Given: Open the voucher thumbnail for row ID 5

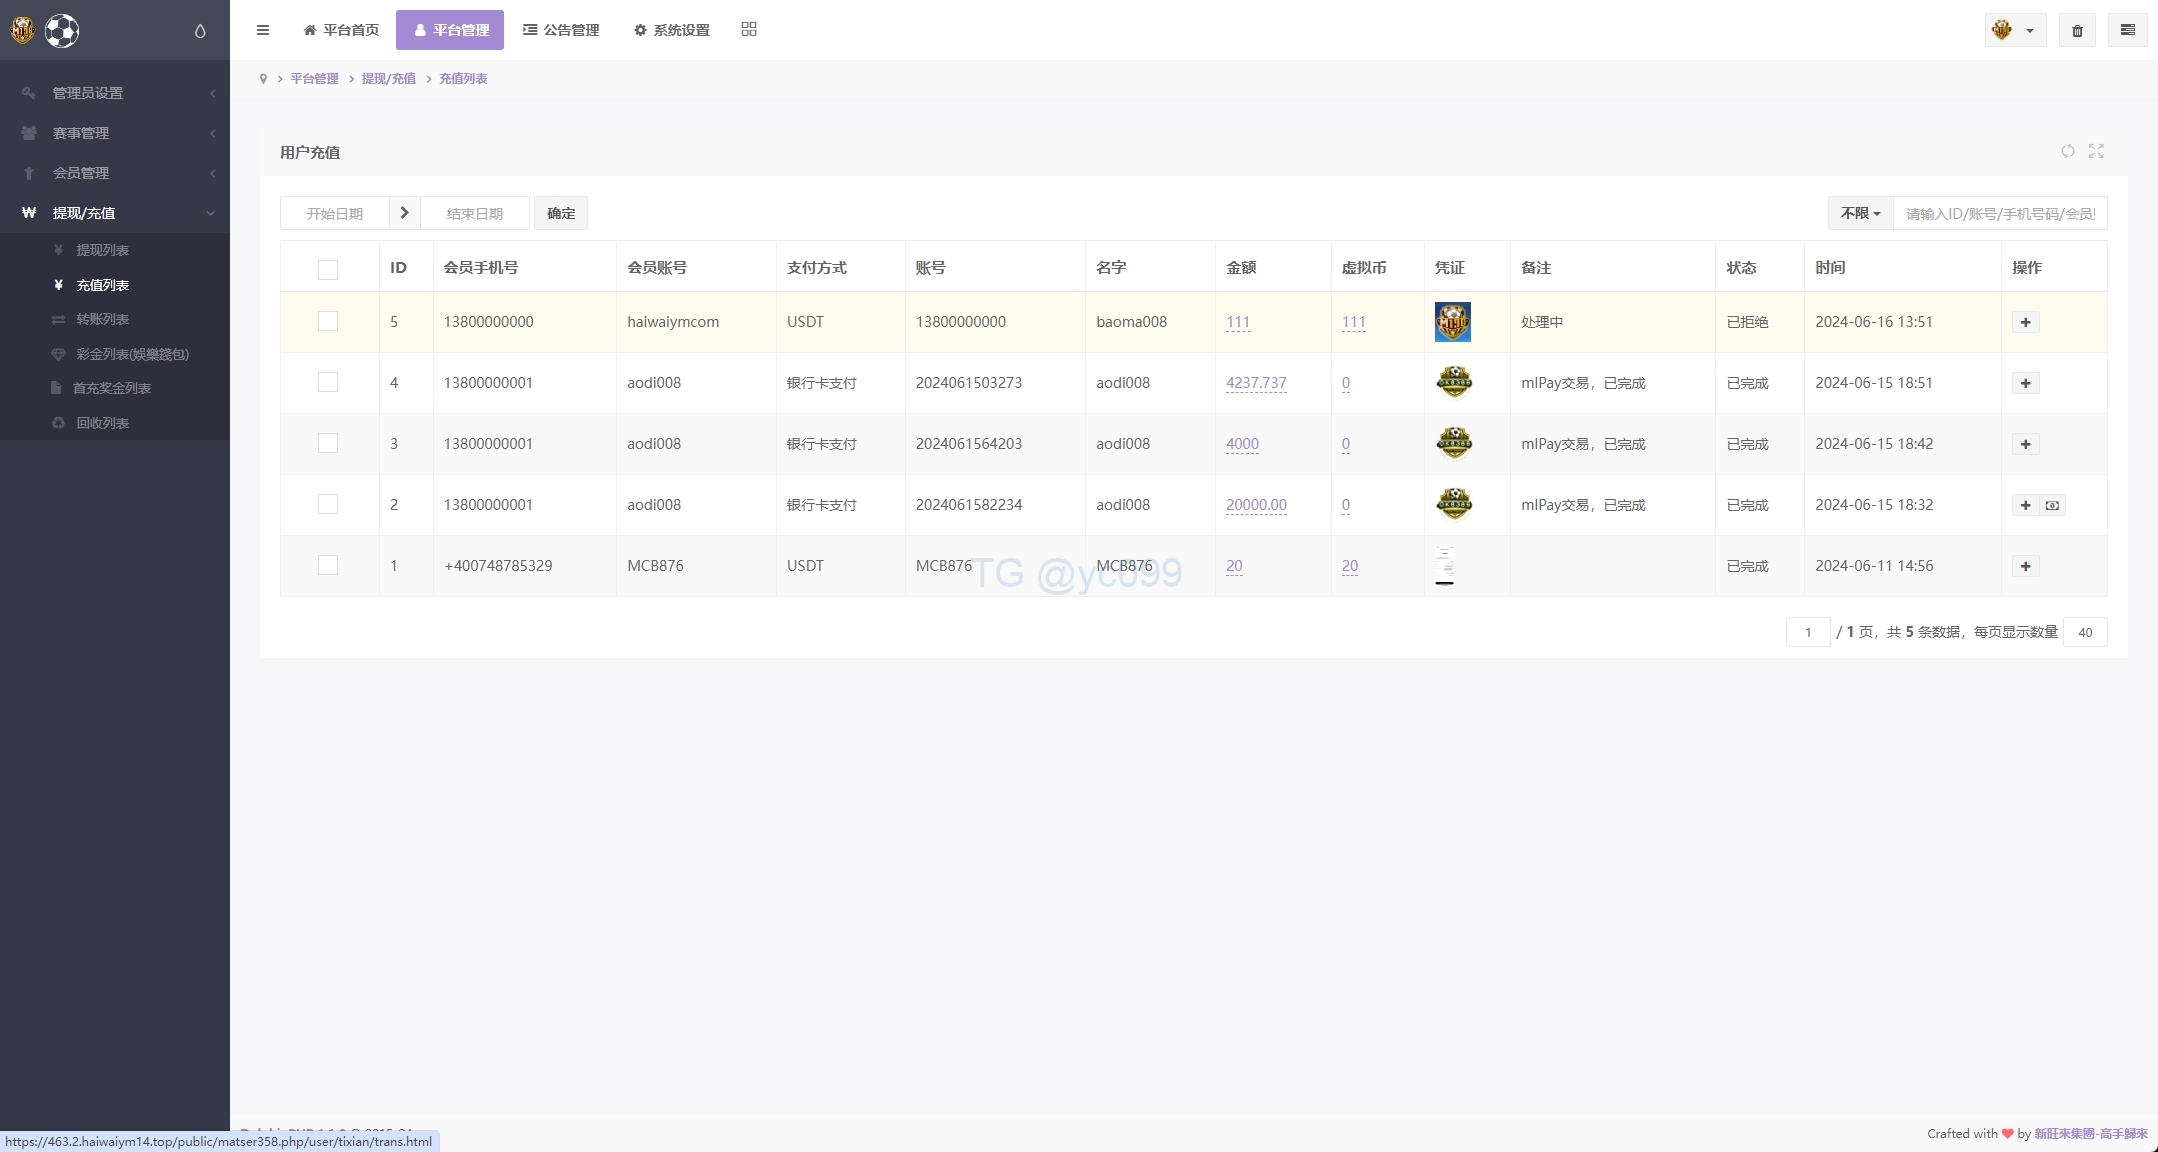Looking at the screenshot, I should point(1452,322).
